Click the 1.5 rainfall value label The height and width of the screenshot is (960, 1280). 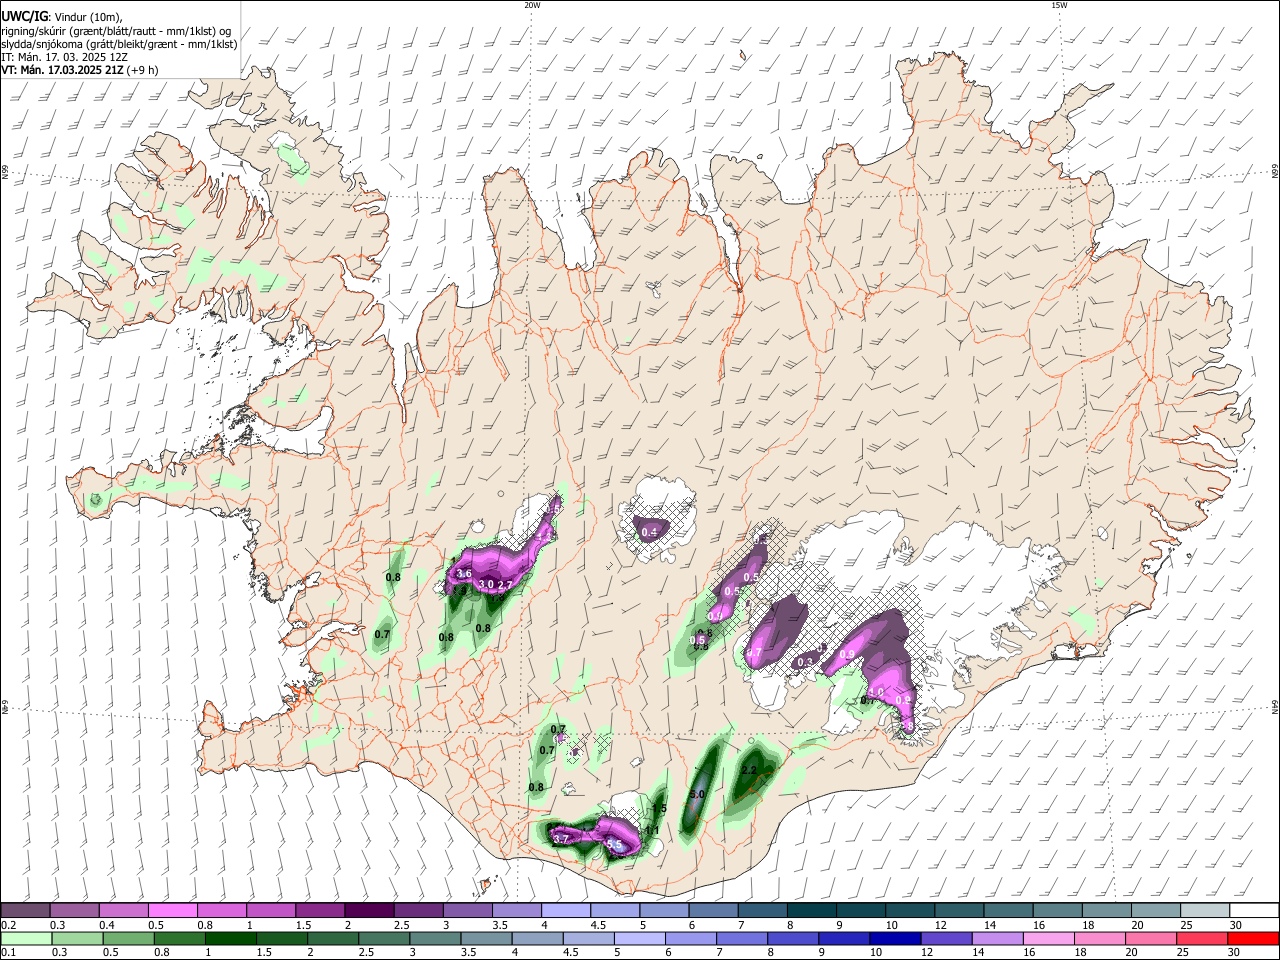(659, 809)
